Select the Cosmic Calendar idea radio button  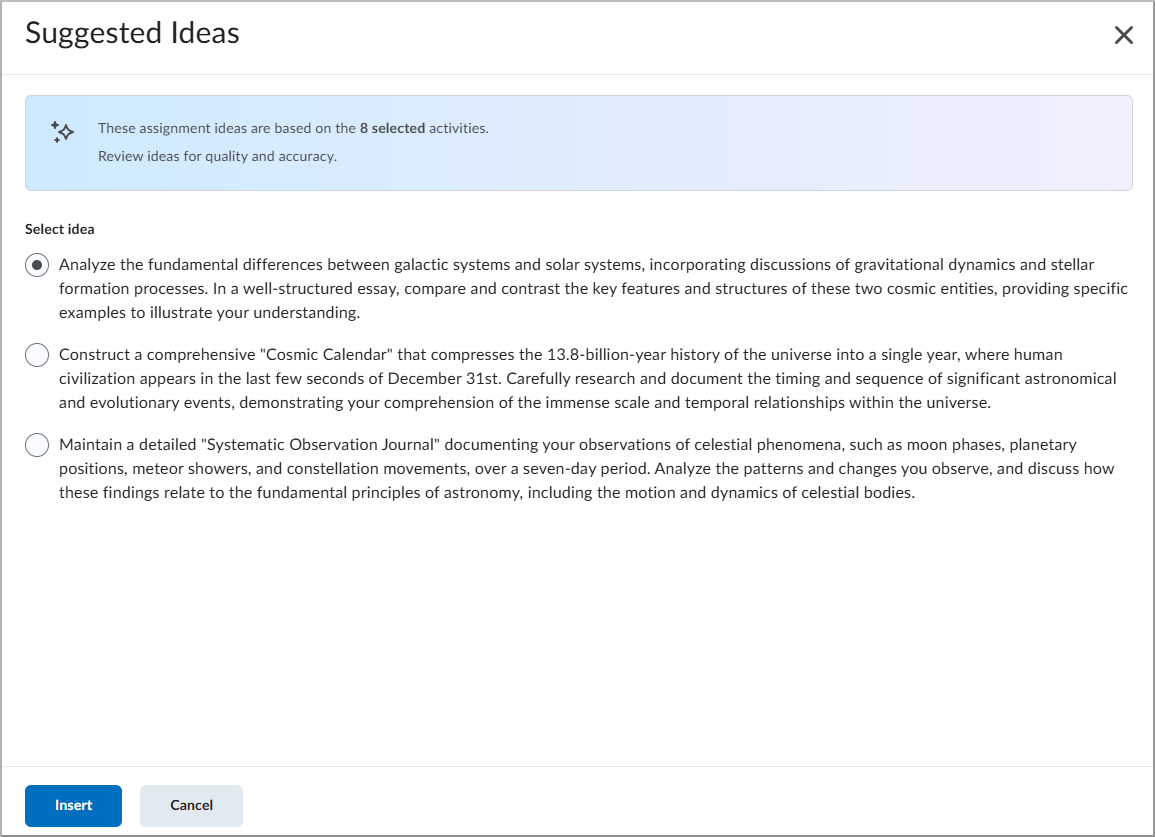coord(36,354)
